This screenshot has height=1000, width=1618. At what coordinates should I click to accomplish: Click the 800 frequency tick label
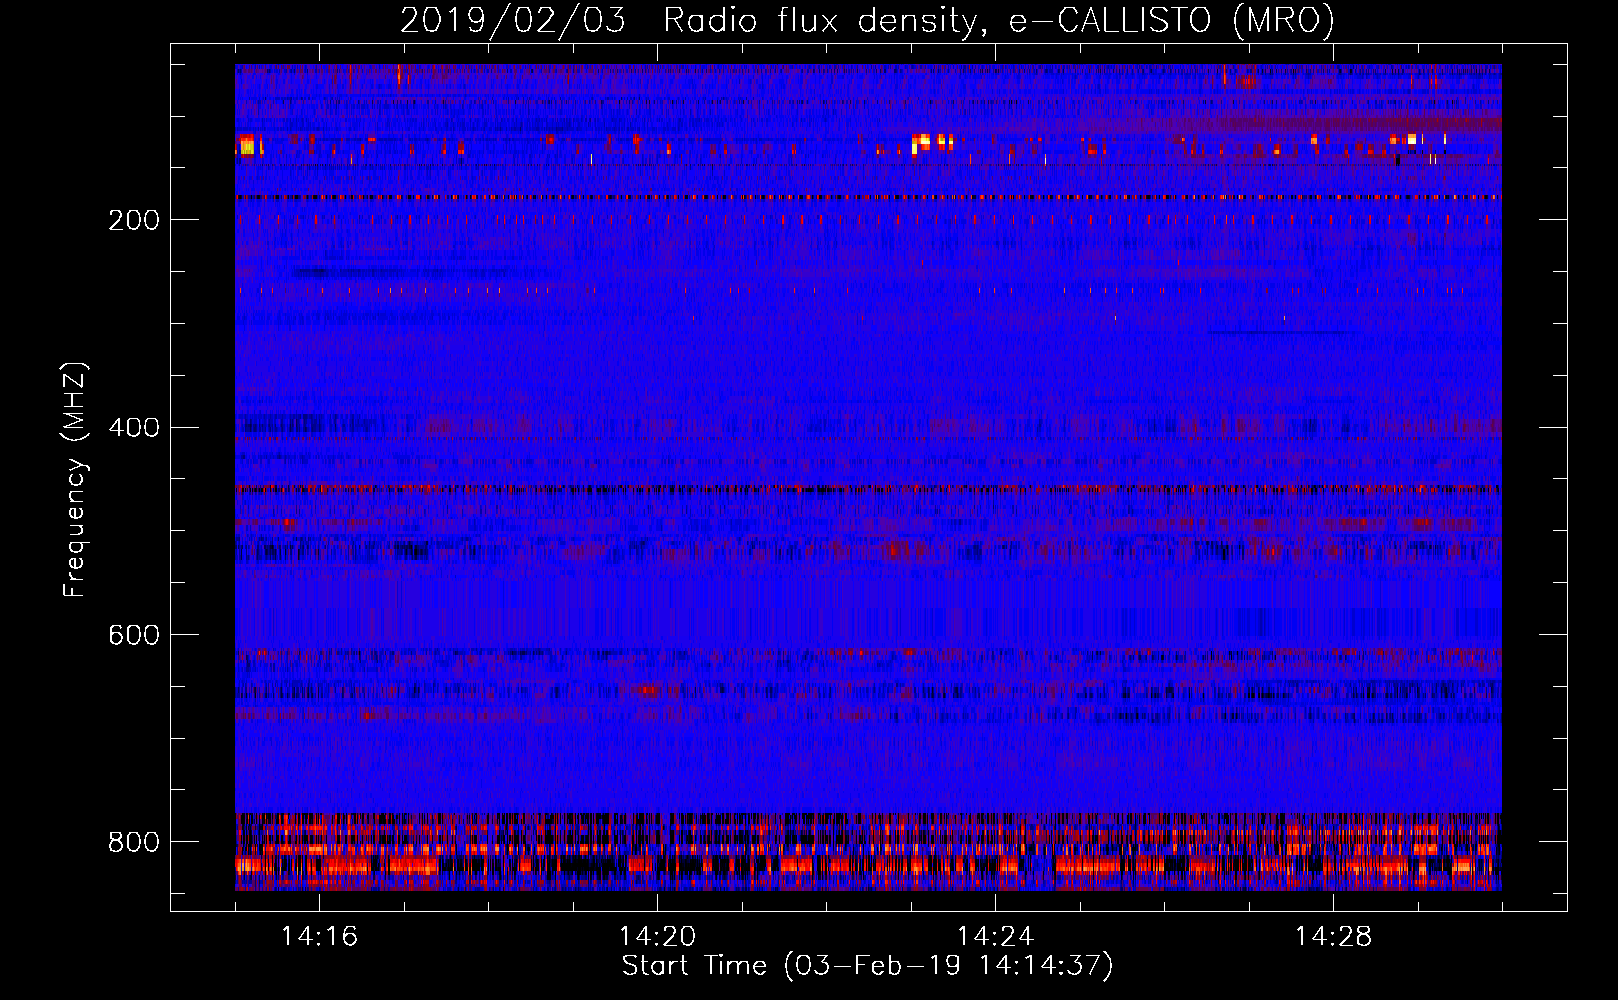pyautogui.click(x=134, y=843)
